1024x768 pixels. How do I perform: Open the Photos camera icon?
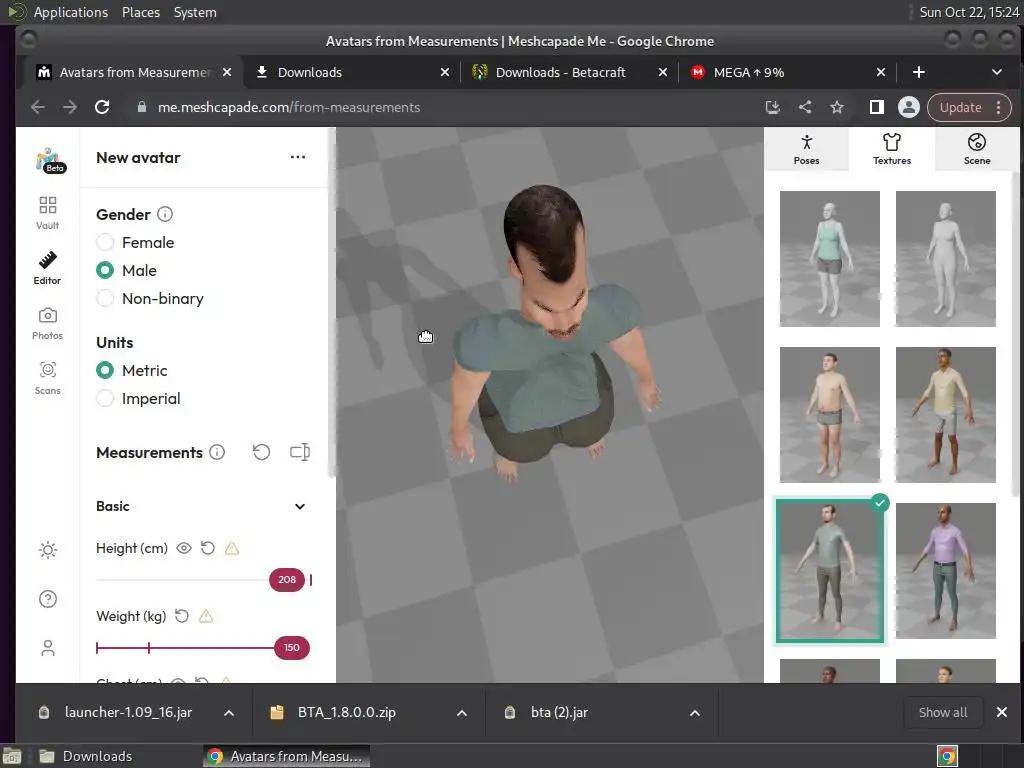coord(48,323)
